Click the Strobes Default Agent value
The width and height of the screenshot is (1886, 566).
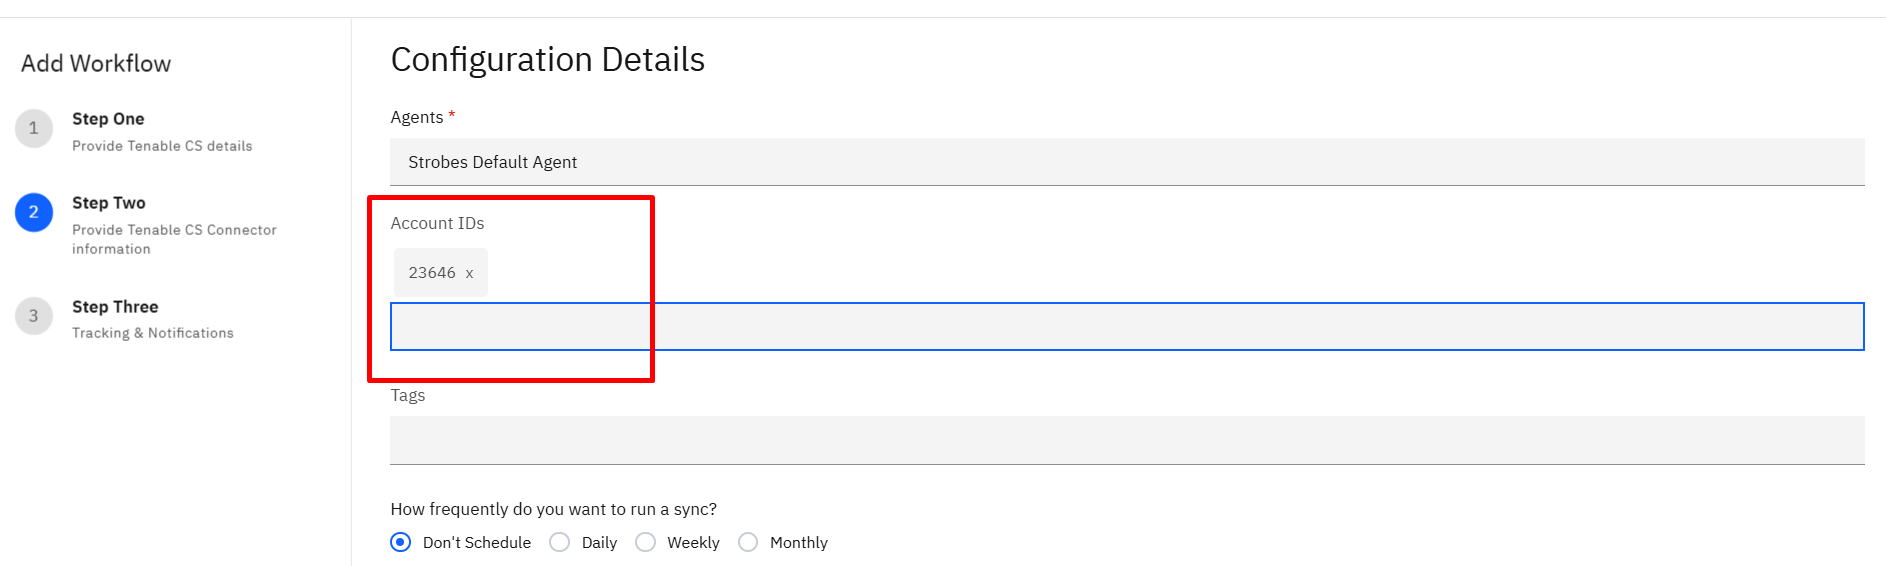(x=492, y=162)
